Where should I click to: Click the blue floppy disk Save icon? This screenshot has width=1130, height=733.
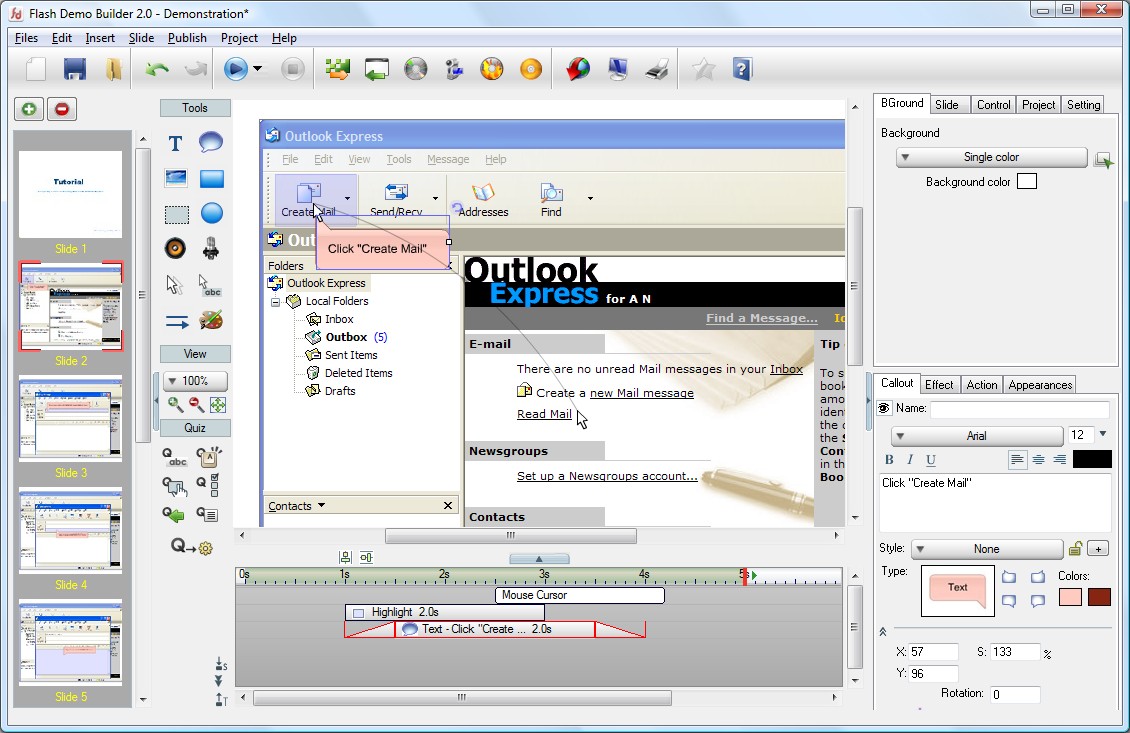[75, 69]
